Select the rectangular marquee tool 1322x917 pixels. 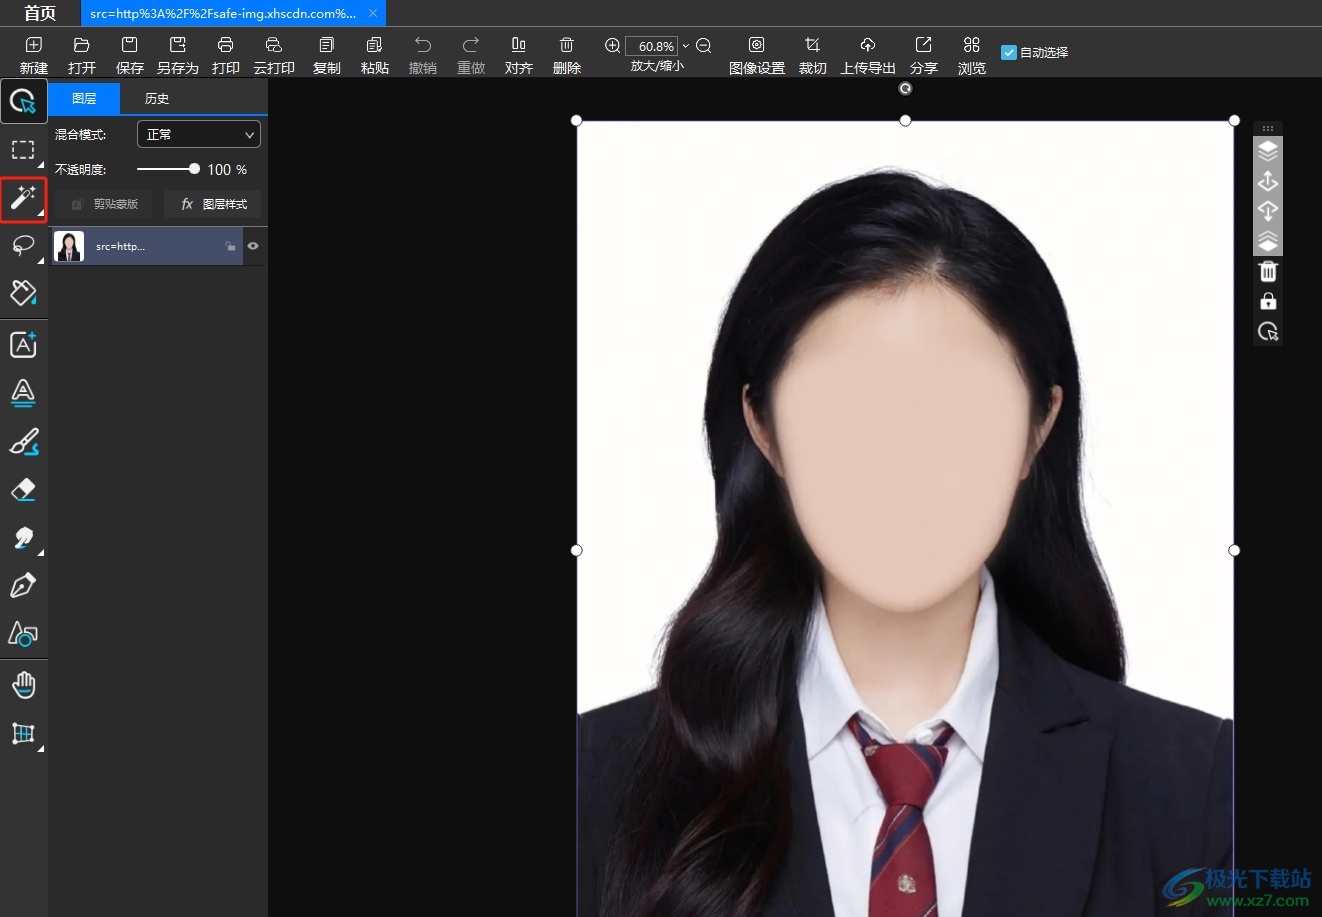[23, 150]
